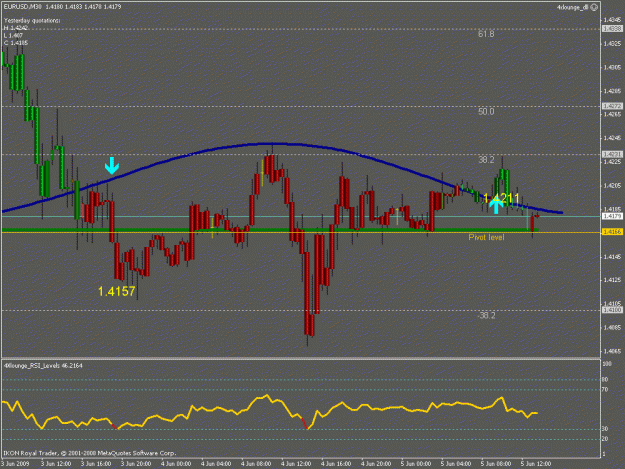Click the '4 Jun 00:00' time axis label
This screenshot has width=625, height=469.
(x=176, y=464)
